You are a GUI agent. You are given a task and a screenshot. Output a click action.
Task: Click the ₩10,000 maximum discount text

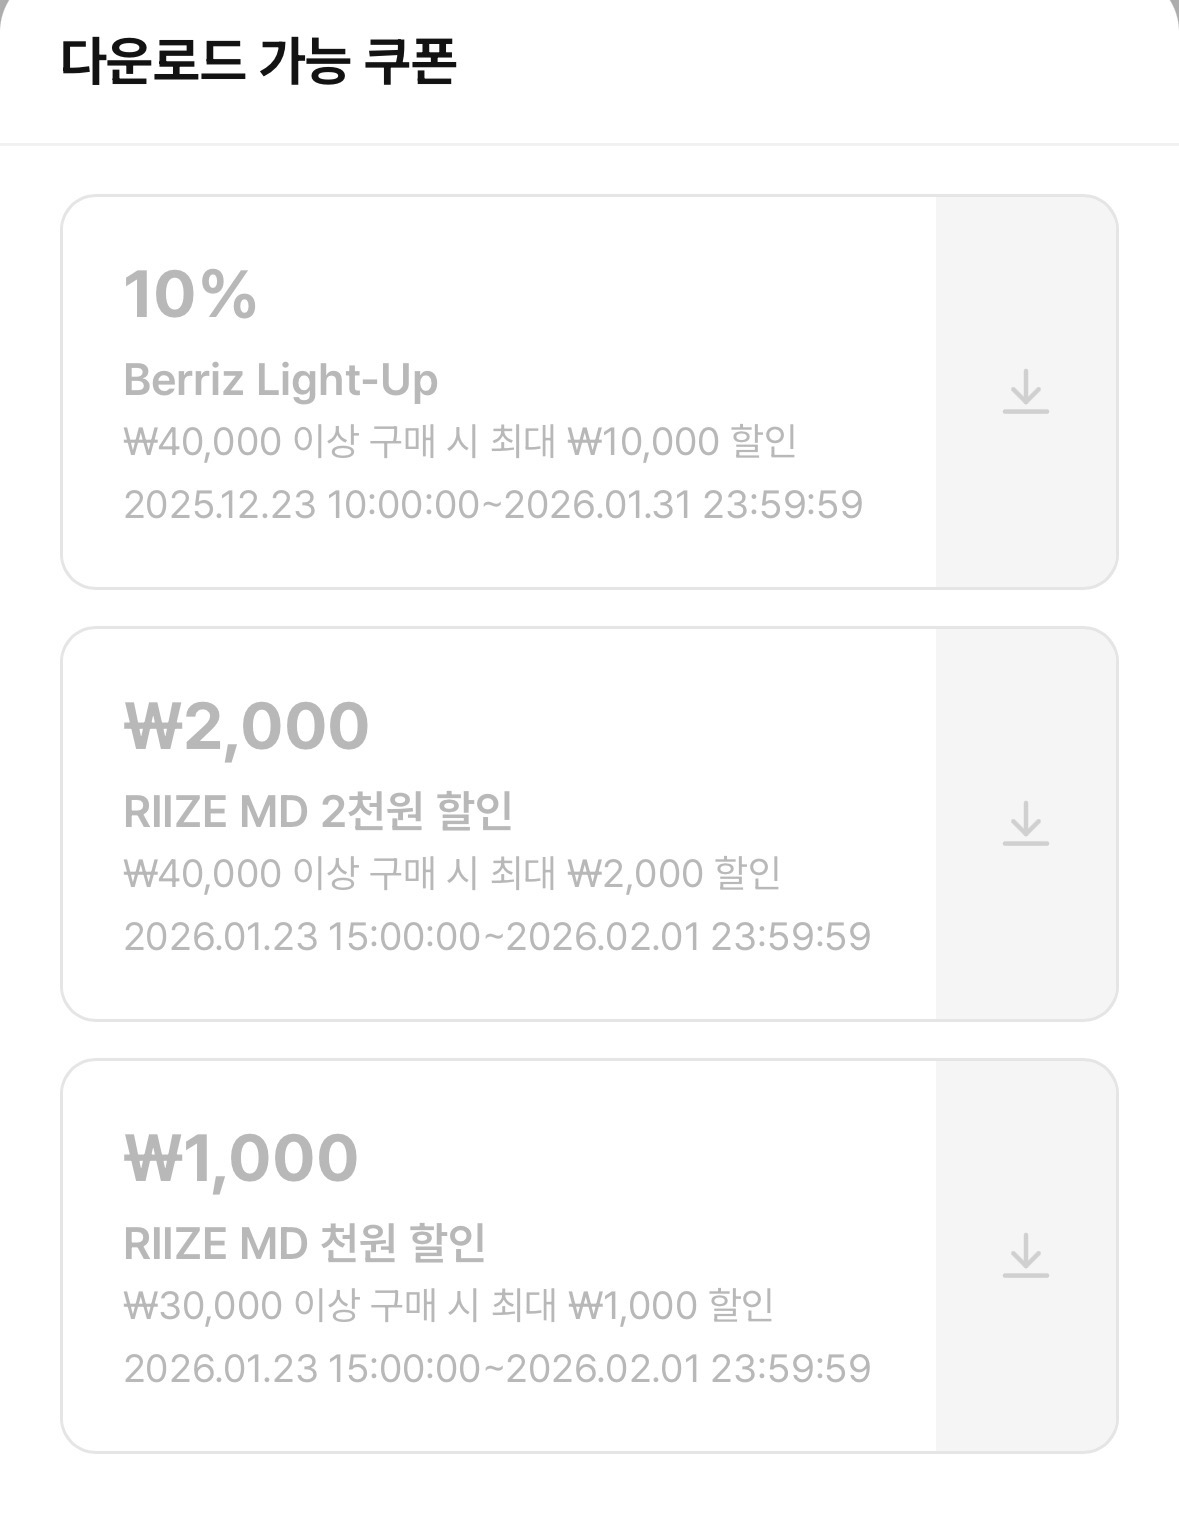tap(643, 441)
